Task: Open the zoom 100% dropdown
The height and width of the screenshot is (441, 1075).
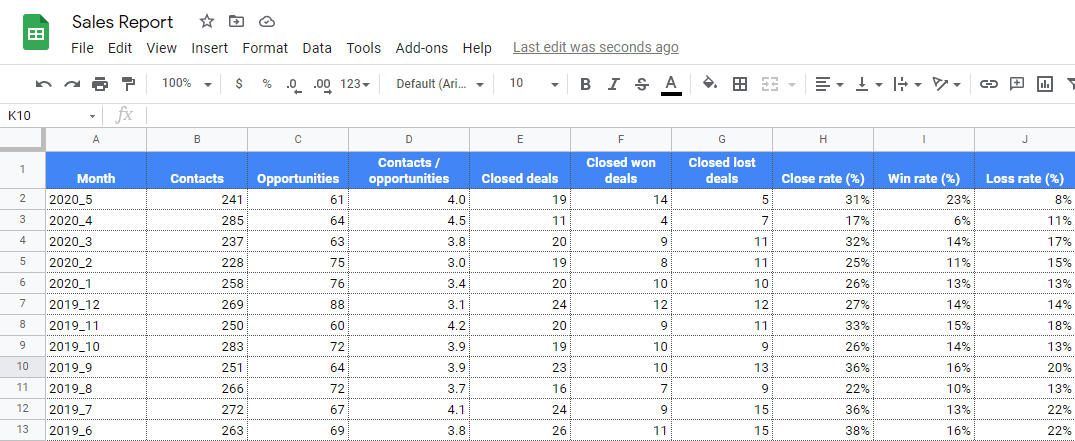Action: pyautogui.click(x=186, y=84)
